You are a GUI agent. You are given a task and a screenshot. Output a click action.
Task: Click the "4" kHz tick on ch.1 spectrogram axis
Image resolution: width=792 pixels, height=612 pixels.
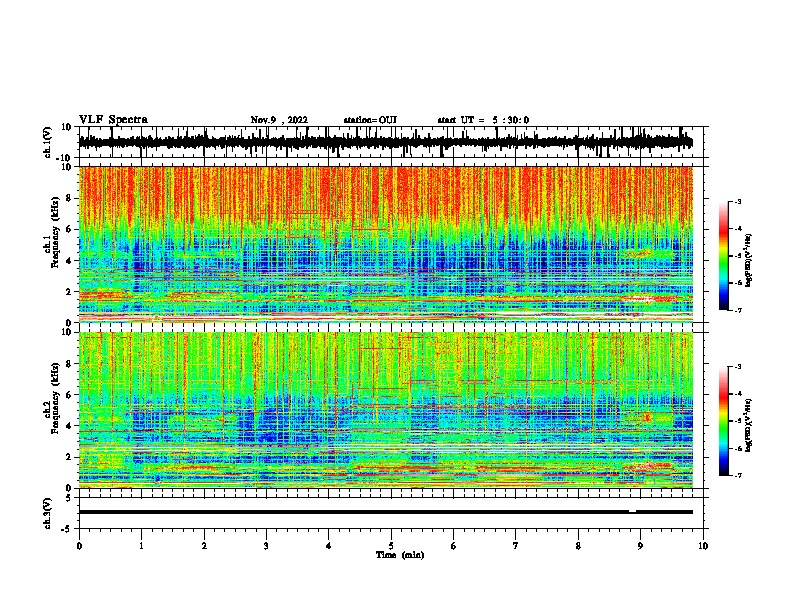[x=69, y=261]
